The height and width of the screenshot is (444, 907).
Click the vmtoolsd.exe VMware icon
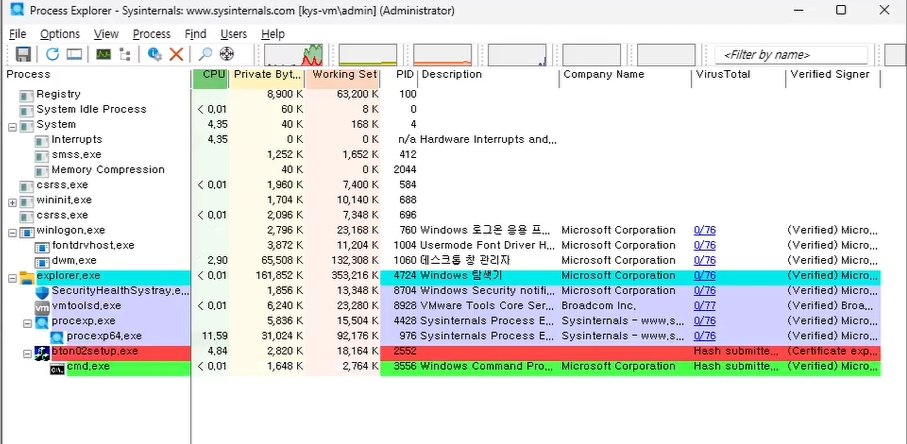pyautogui.click(x=42, y=307)
